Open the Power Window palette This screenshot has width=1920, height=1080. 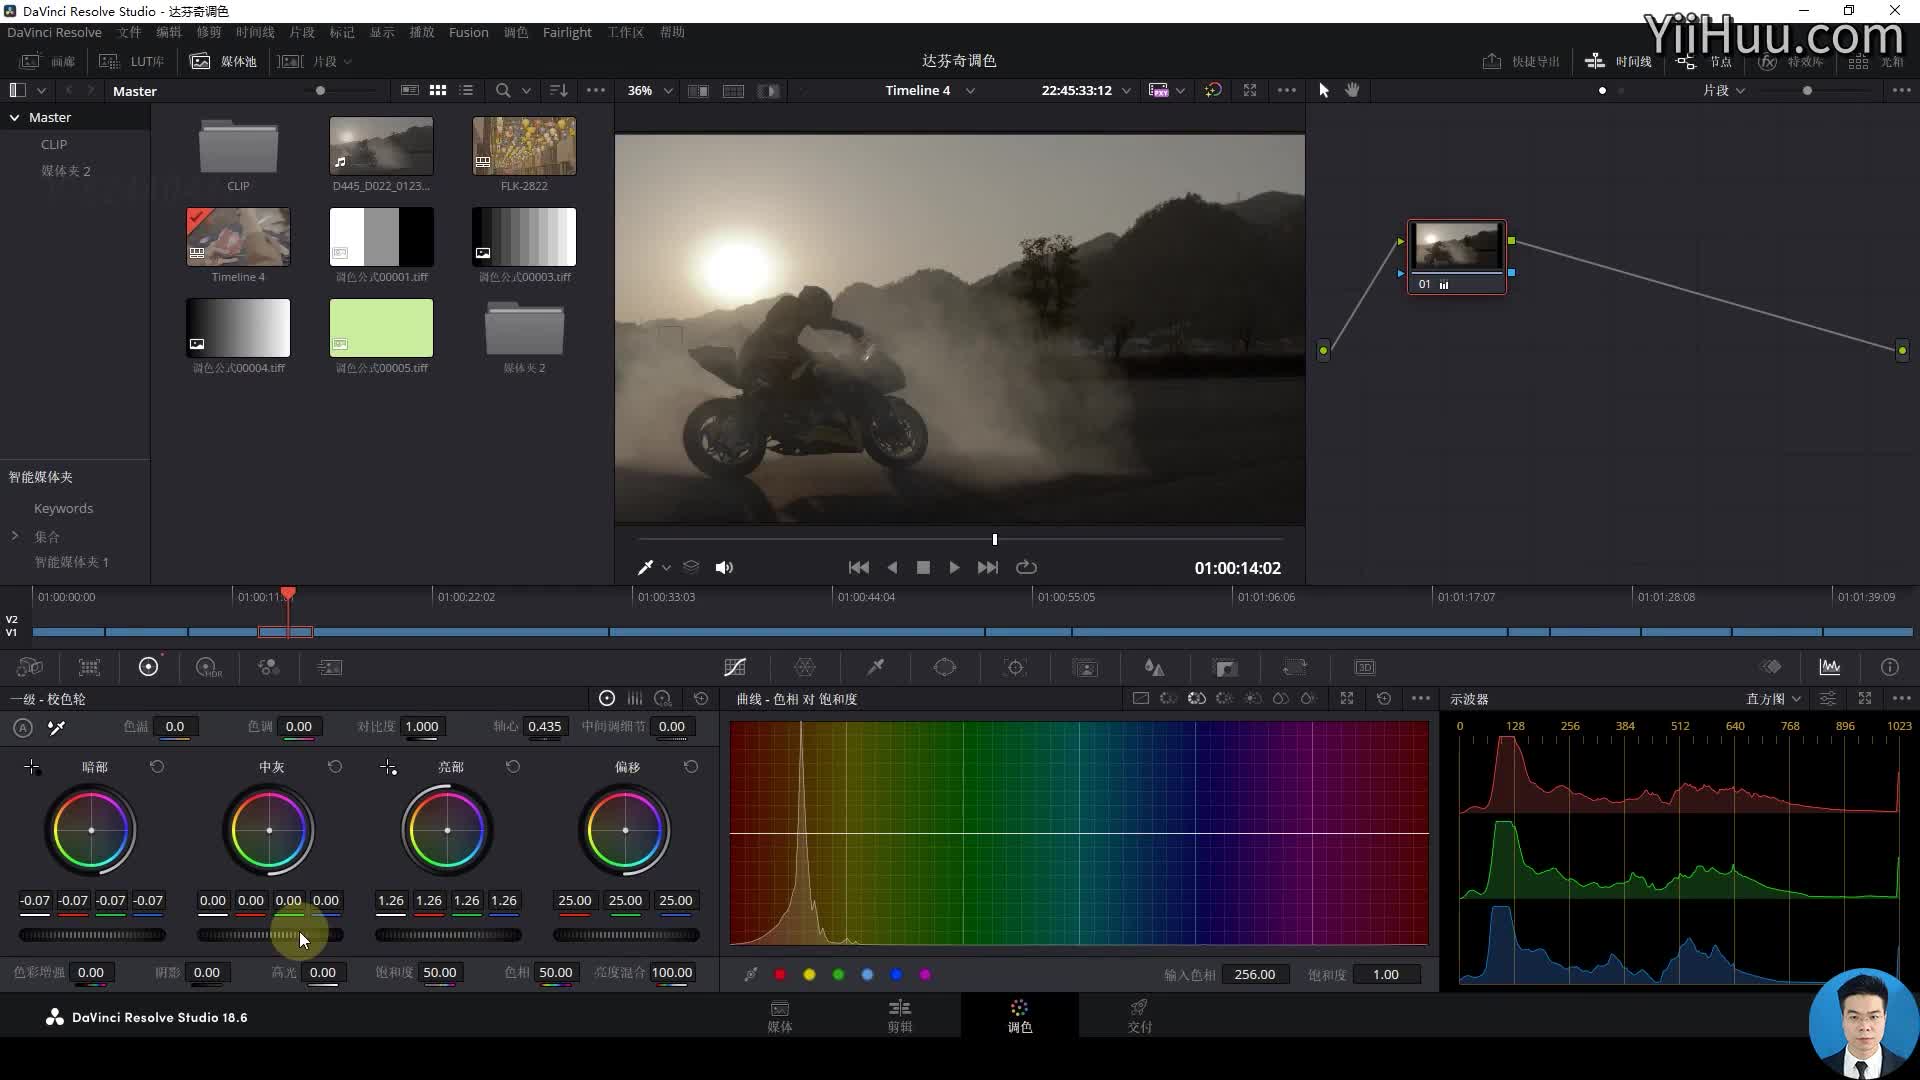(x=945, y=667)
